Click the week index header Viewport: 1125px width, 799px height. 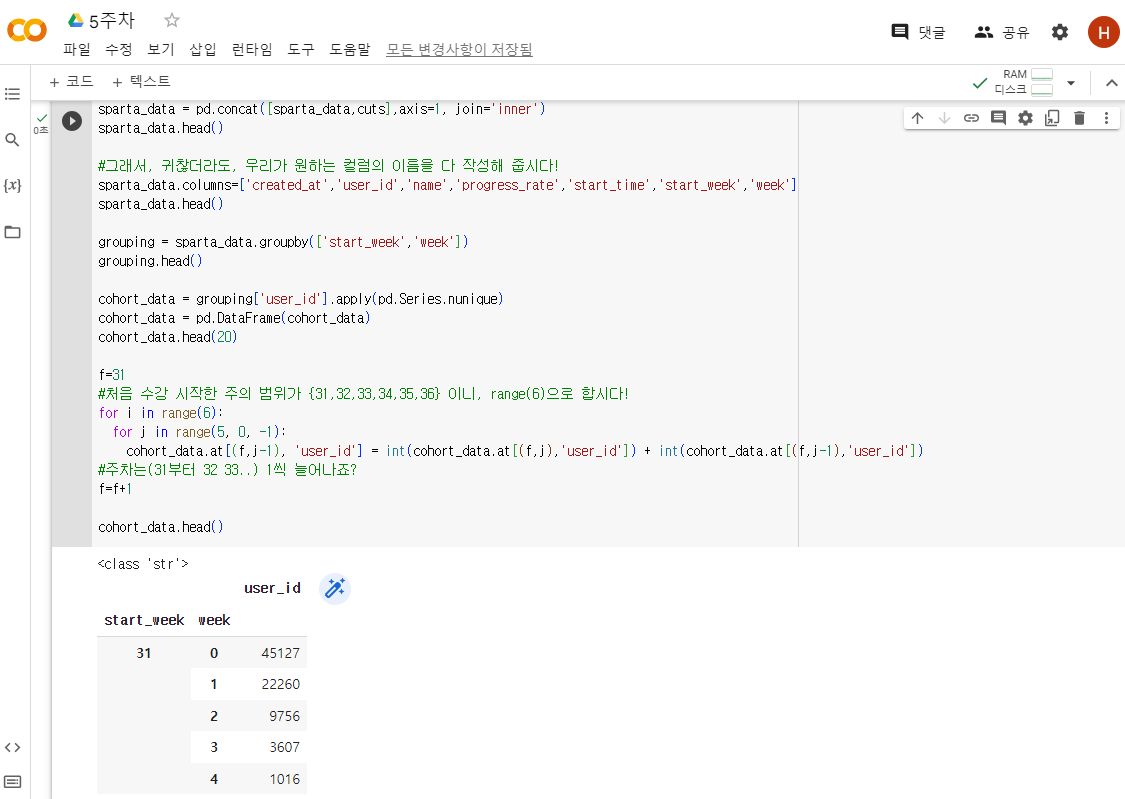click(x=214, y=620)
